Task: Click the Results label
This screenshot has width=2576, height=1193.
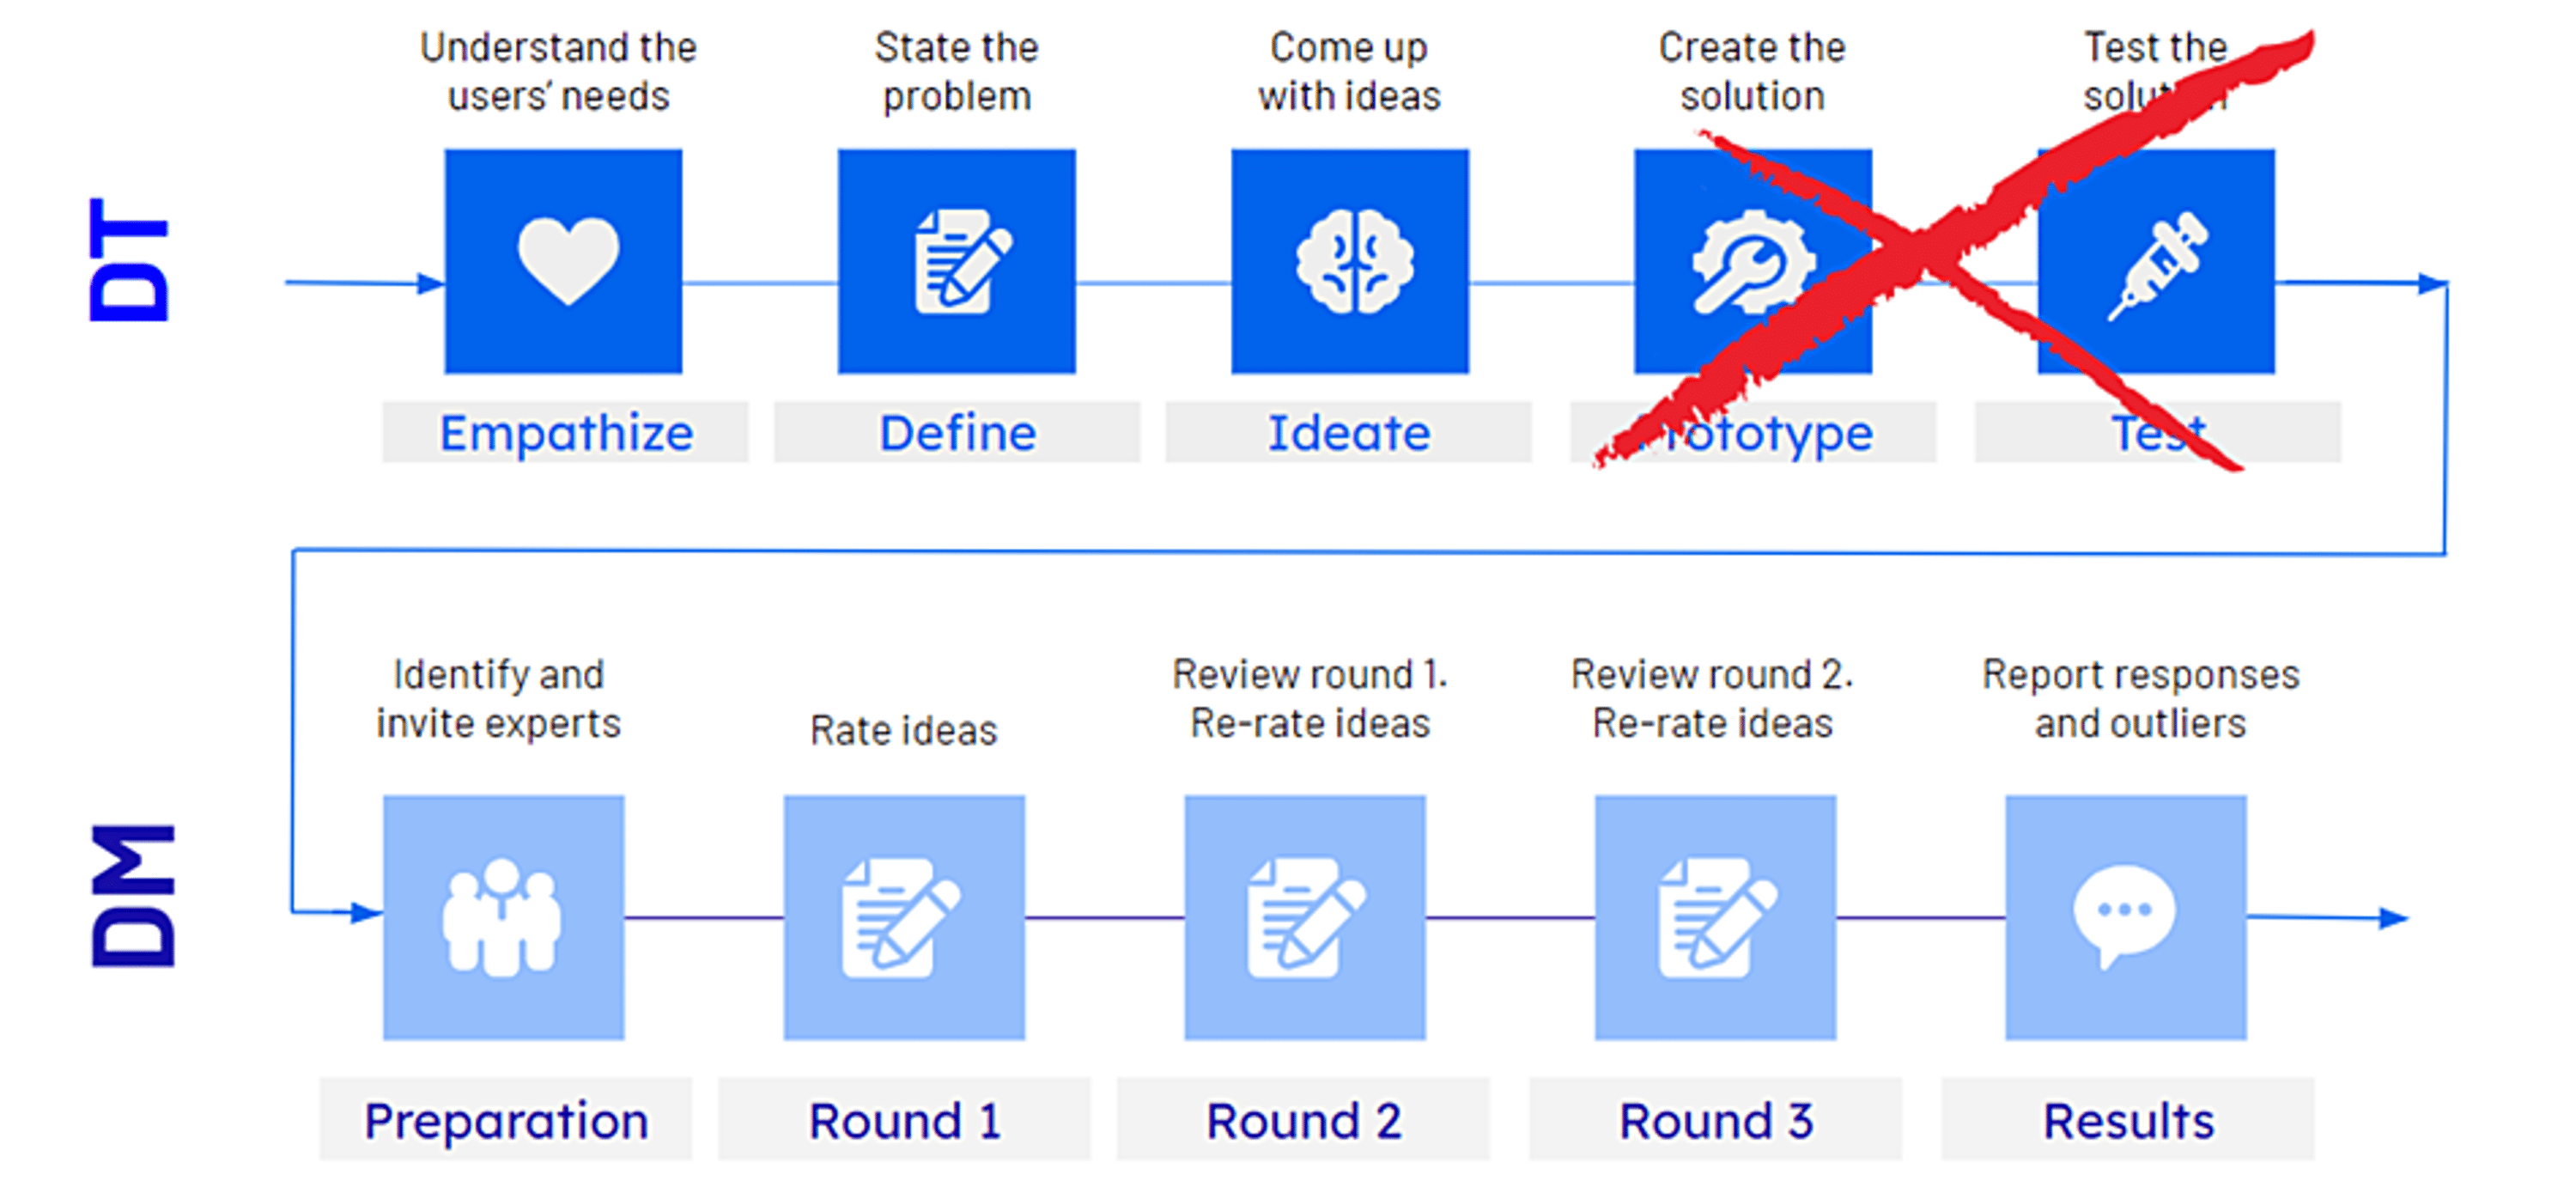Action: point(2129,1120)
